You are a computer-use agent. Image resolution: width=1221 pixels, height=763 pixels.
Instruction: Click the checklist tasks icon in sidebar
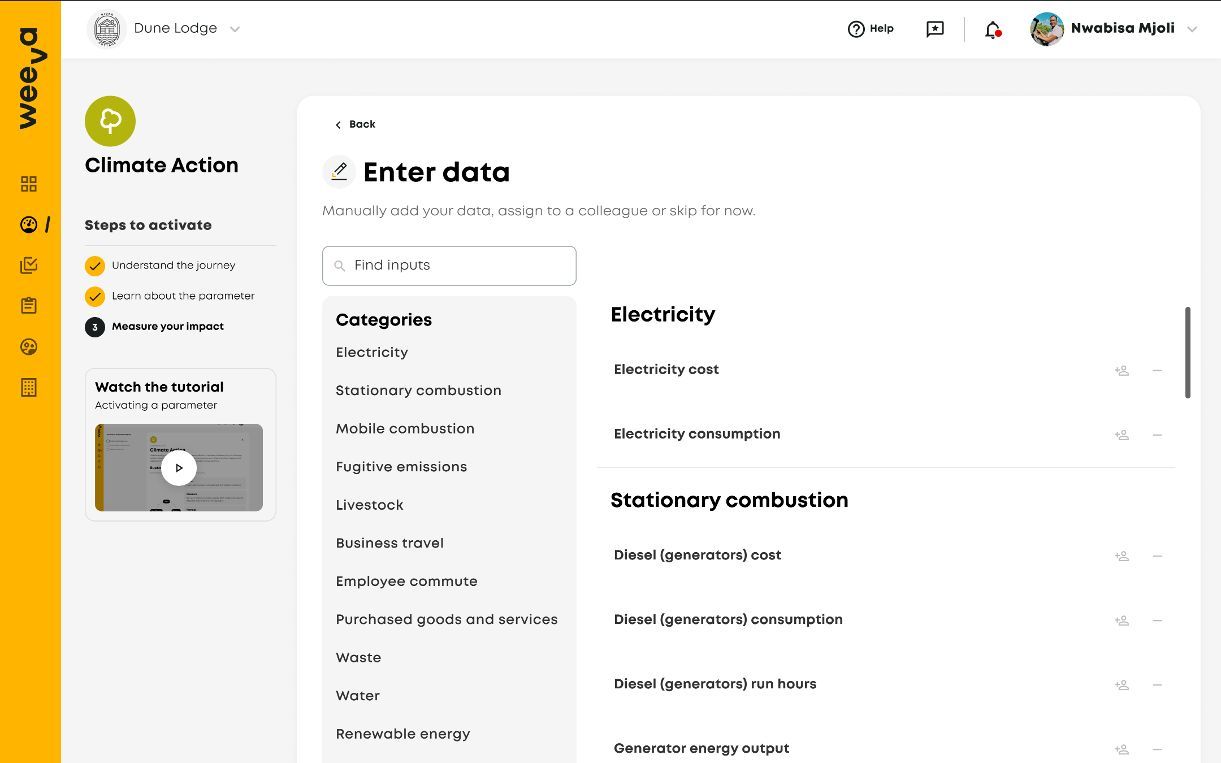tap(29, 265)
